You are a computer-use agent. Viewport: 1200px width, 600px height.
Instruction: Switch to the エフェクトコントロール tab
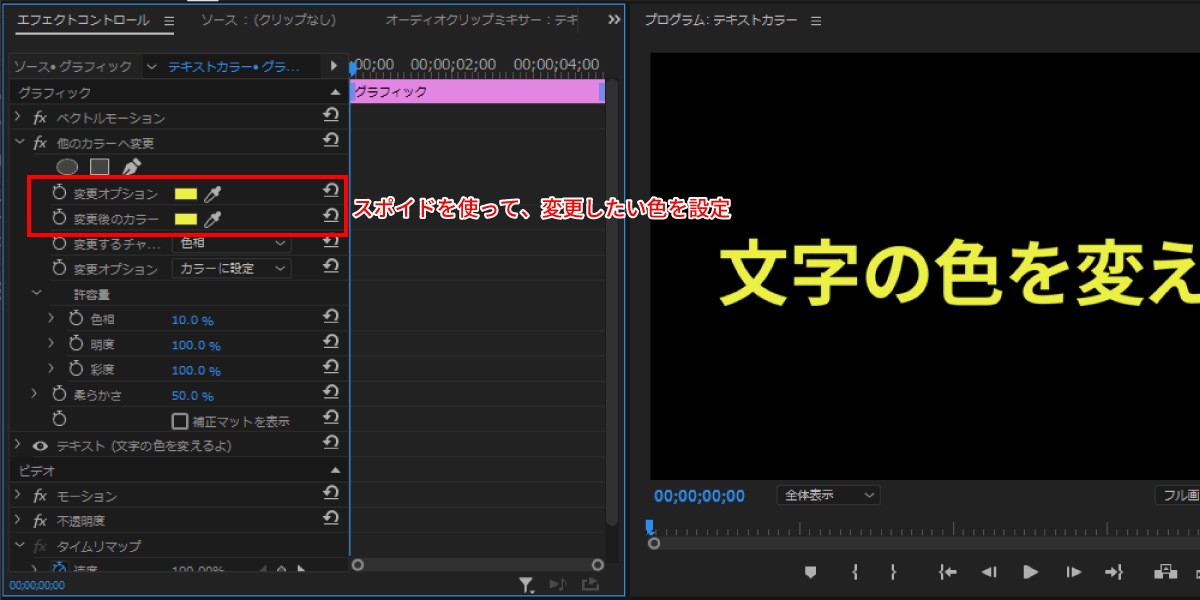[x=83, y=20]
